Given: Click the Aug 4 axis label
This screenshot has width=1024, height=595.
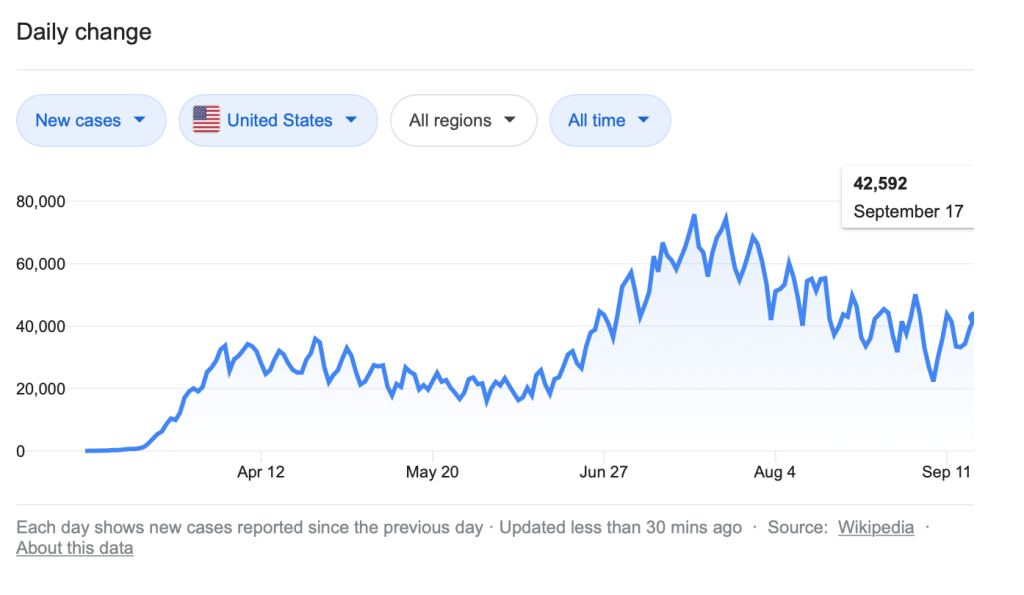Looking at the screenshot, I should [774, 472].
